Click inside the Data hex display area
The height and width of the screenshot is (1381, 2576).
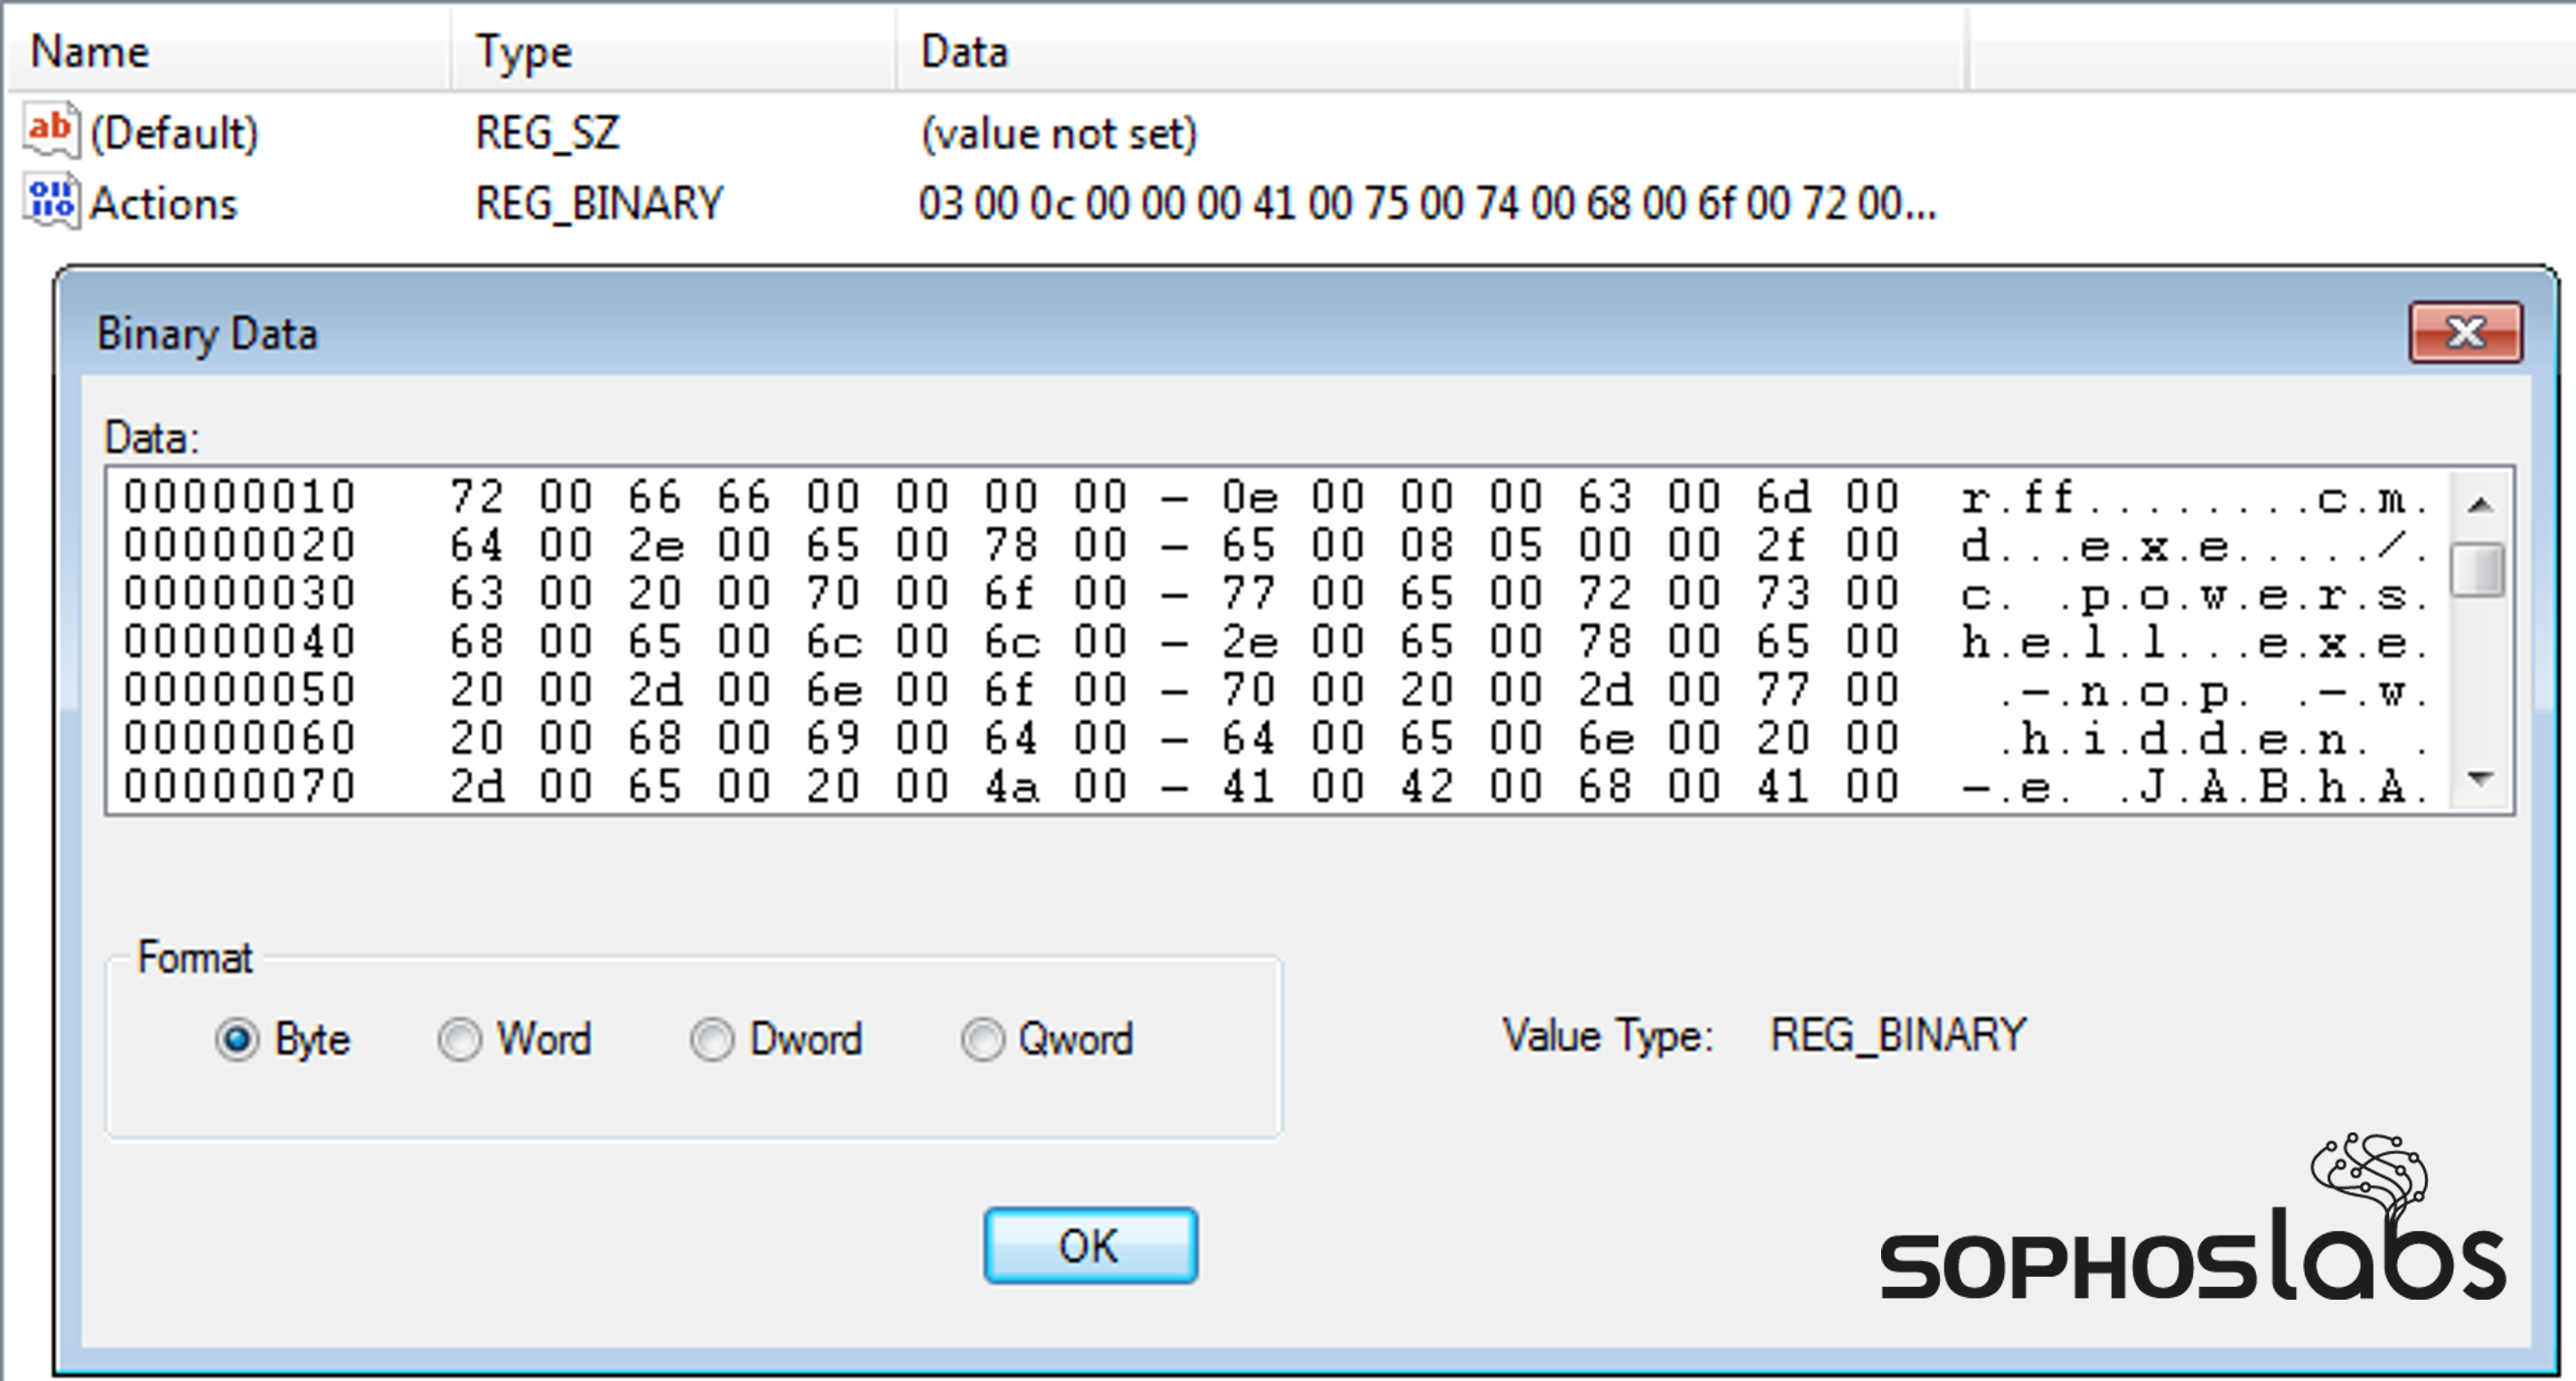1200,640
